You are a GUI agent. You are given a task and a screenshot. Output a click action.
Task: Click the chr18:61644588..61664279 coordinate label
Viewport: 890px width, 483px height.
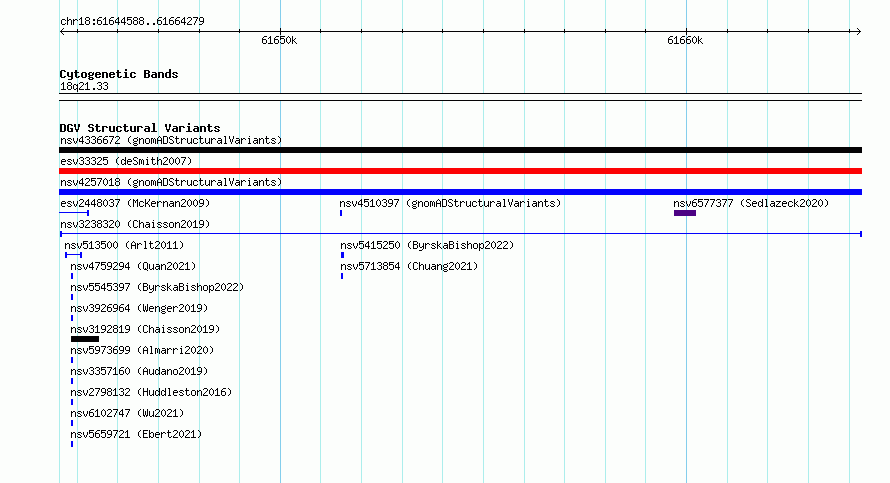132,21
